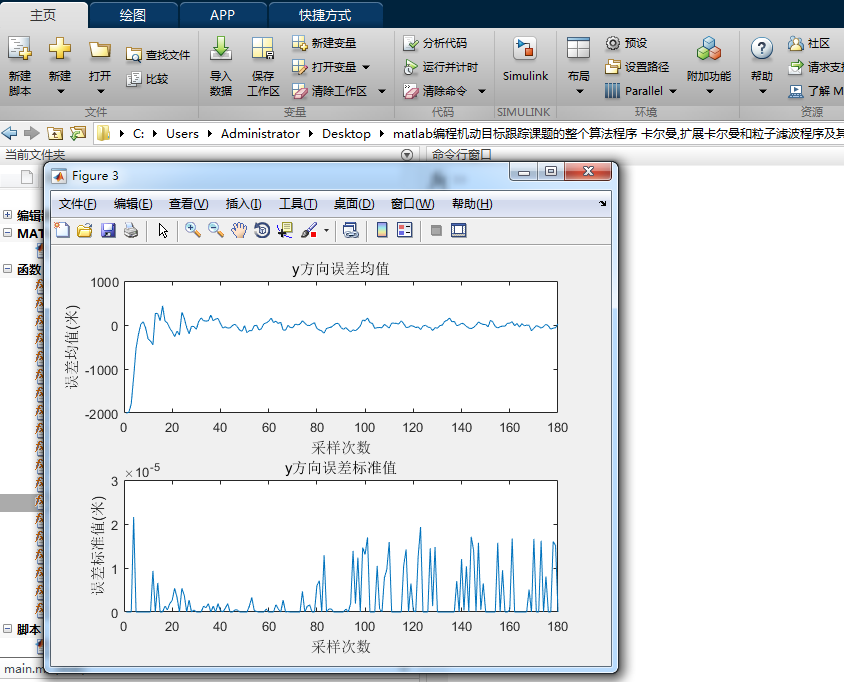844x682 pixels.
Task: Click Desktop in the address path
Action: point(346,133)
